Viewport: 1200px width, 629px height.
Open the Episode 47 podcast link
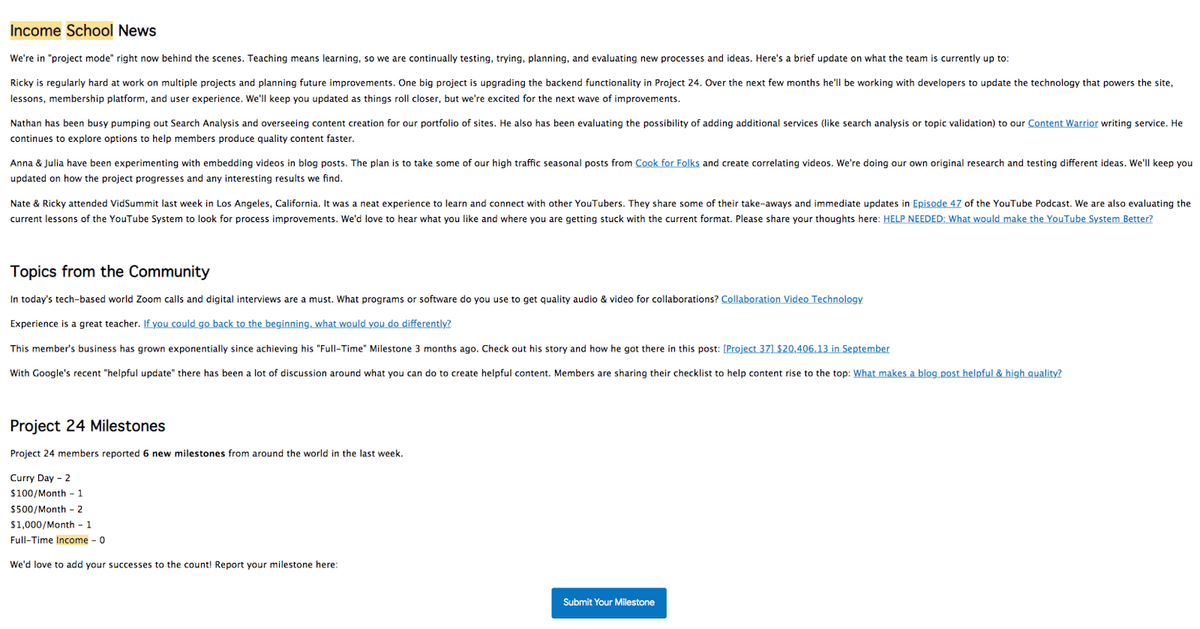click(939, 203)
